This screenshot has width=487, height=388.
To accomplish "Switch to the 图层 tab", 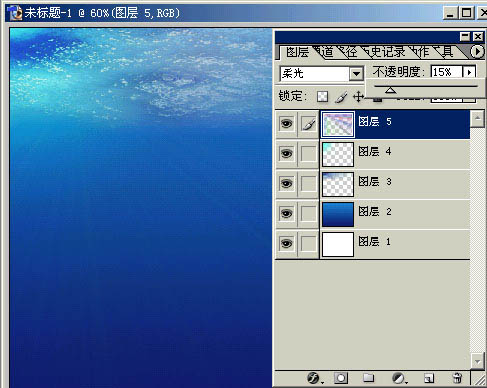I will pyautogui.click(x=297, y=52).
